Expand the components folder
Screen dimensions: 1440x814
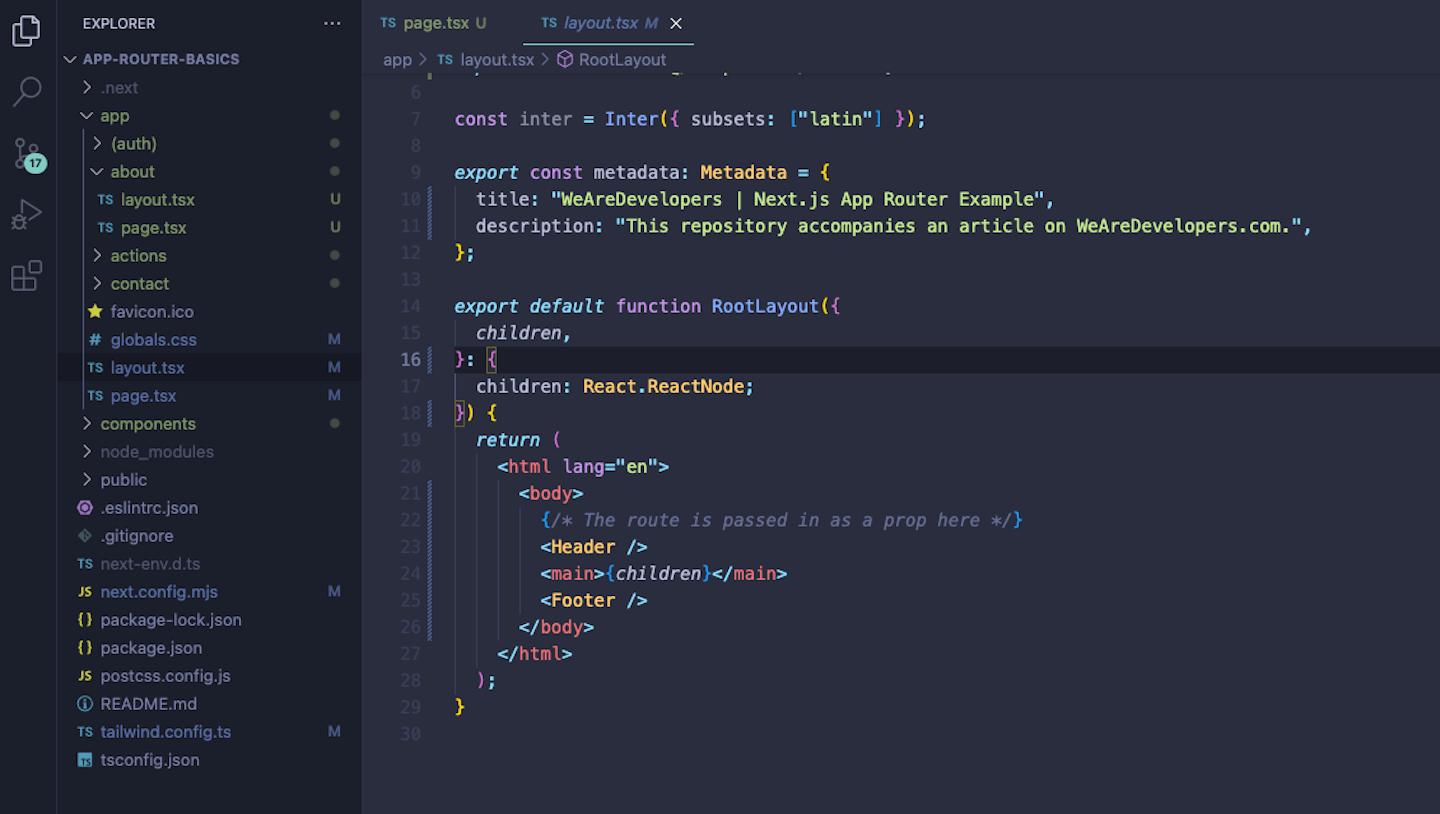pos(147,424)
